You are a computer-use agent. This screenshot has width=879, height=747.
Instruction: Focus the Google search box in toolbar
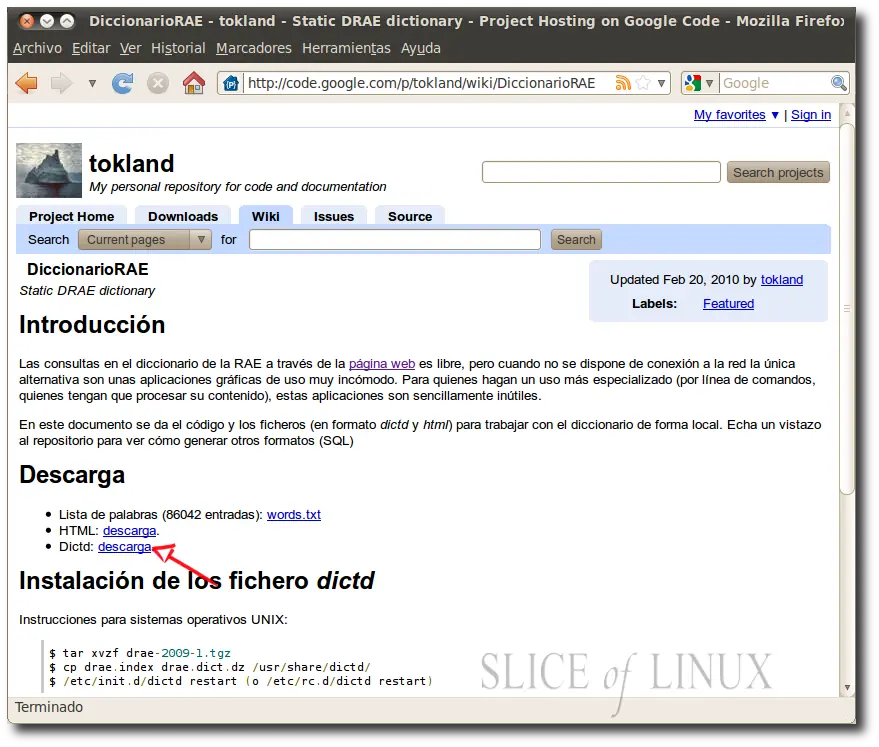[775, 83]
